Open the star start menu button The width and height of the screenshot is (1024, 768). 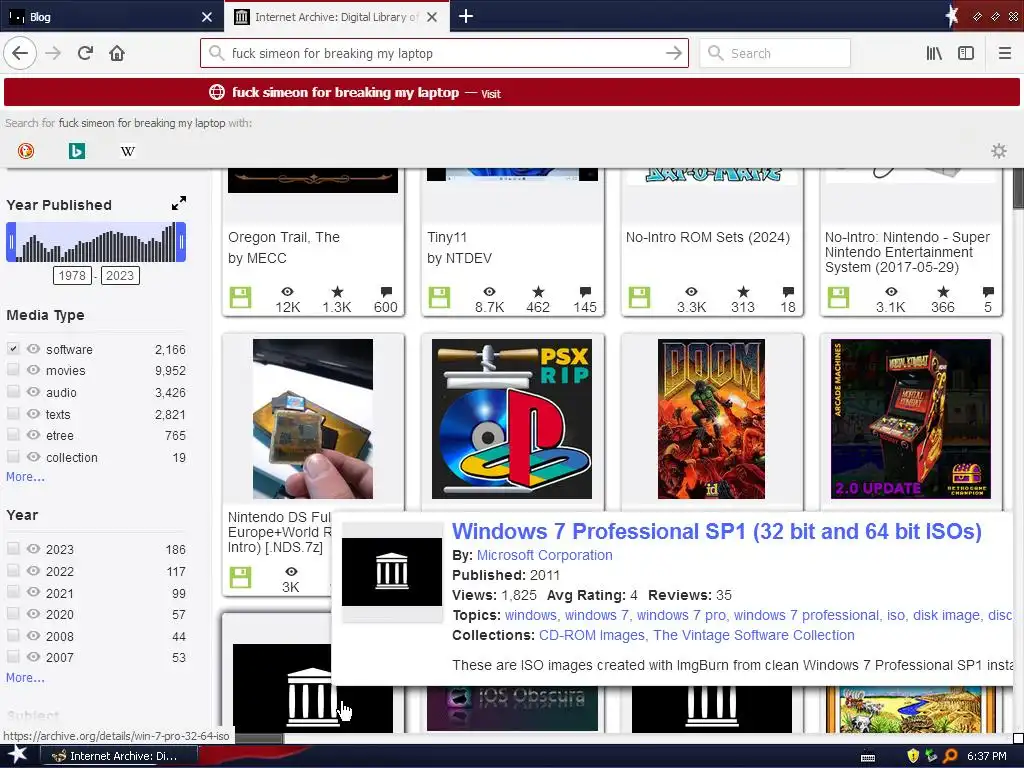pos(18,755)
